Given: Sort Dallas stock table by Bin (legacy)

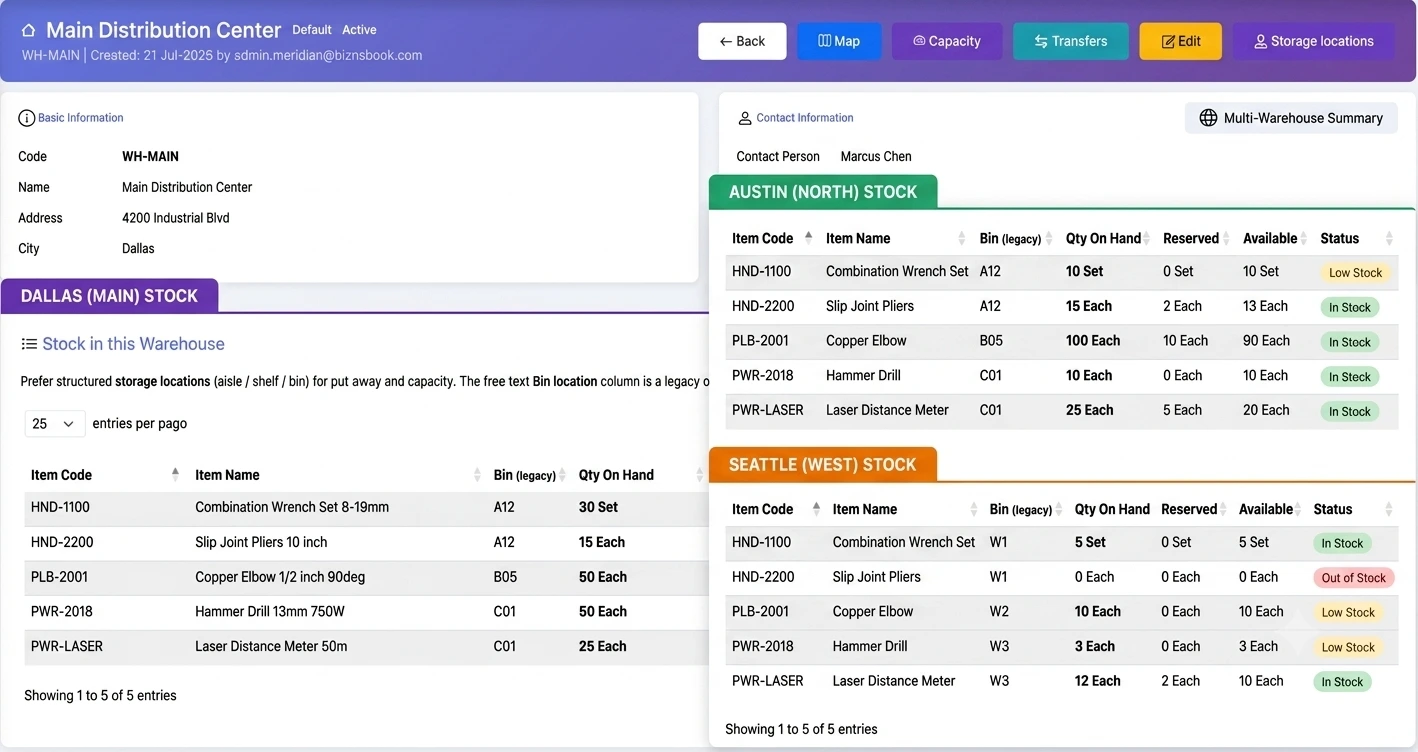Looking at the screenshot, I should coord(562,474).
